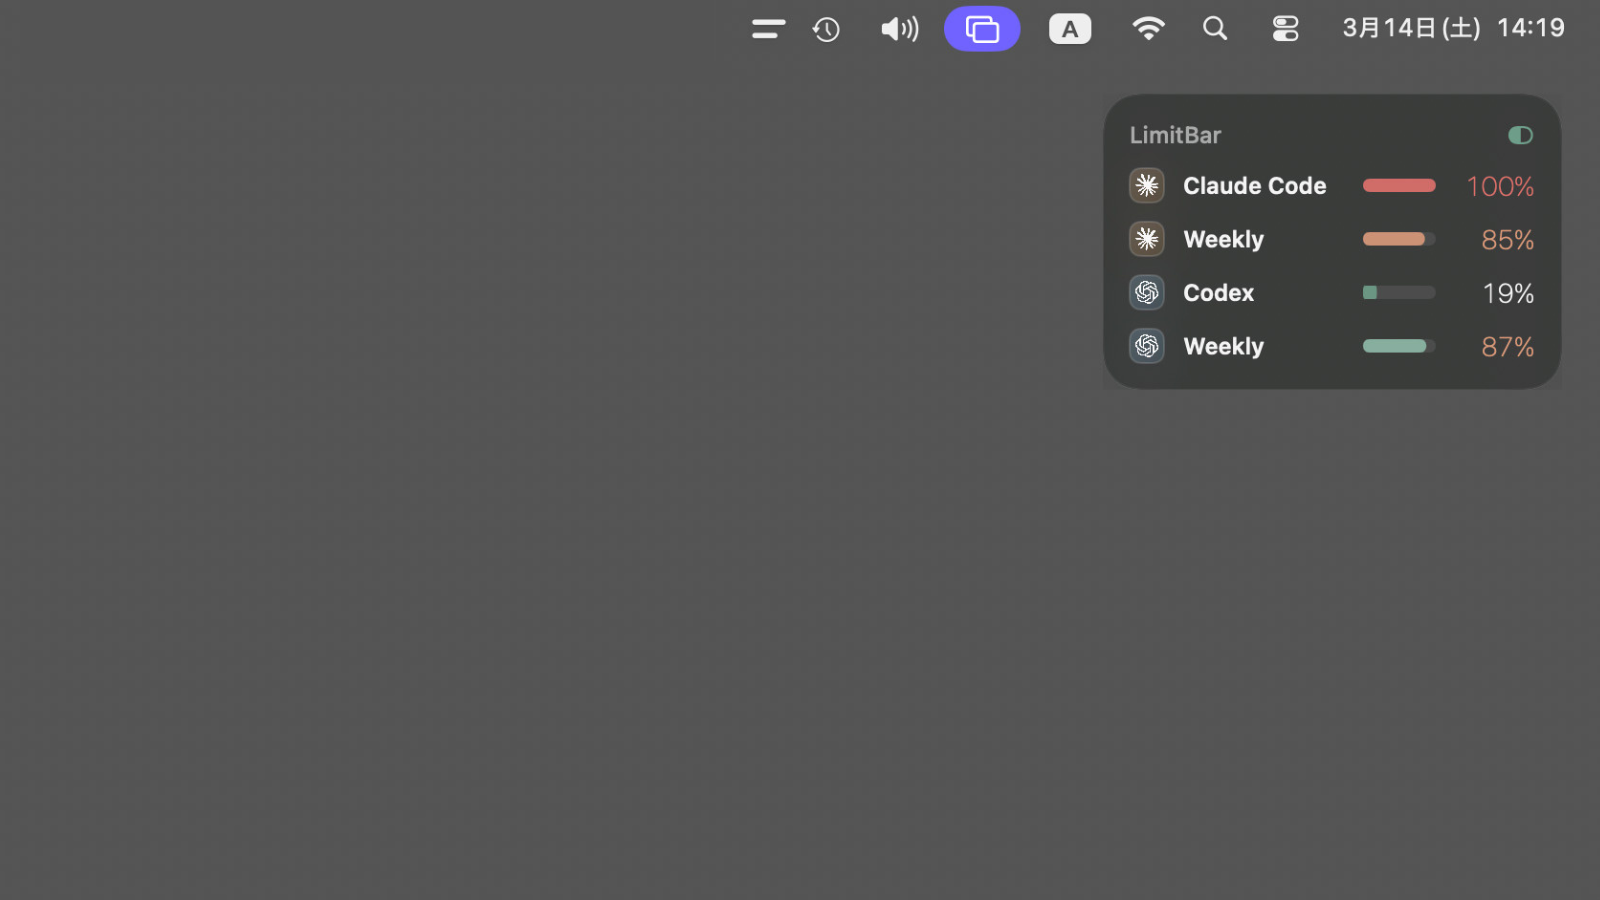Image resolution: width=1600 pixels, height=900 pixels.
Task: Click the 19% percentage next to Codex
Action: [x=1506, y=292]
